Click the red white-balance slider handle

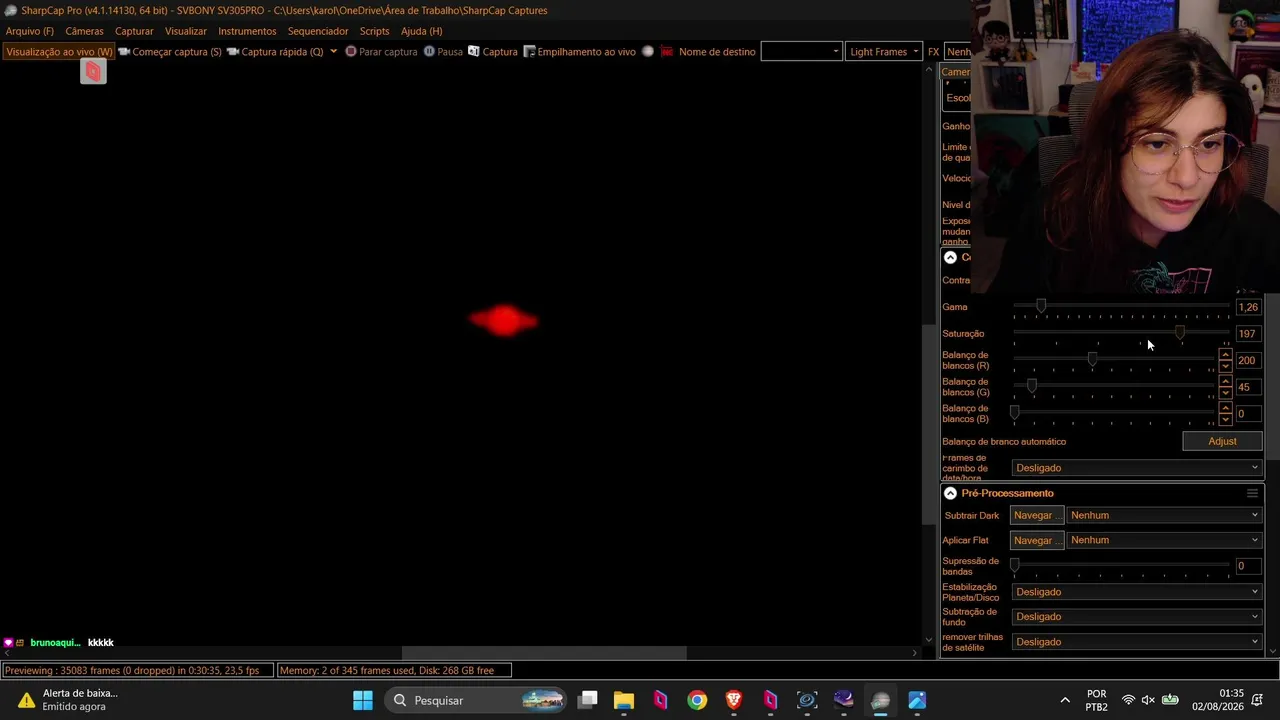[x=1092, y=359]
